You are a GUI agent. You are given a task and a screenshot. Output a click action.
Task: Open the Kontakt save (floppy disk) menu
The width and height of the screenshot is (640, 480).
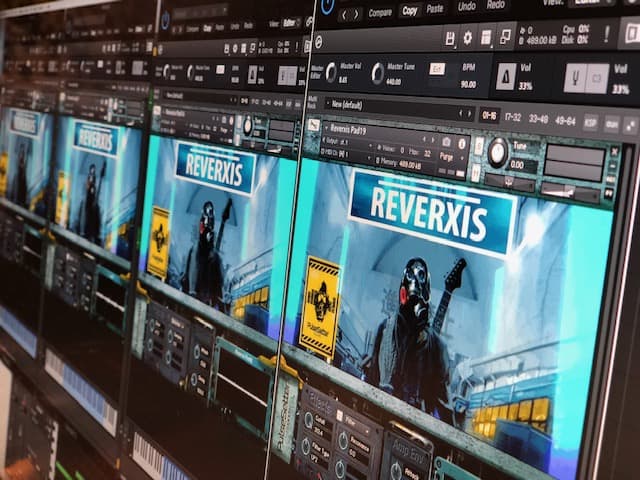[x=449, y=39]
